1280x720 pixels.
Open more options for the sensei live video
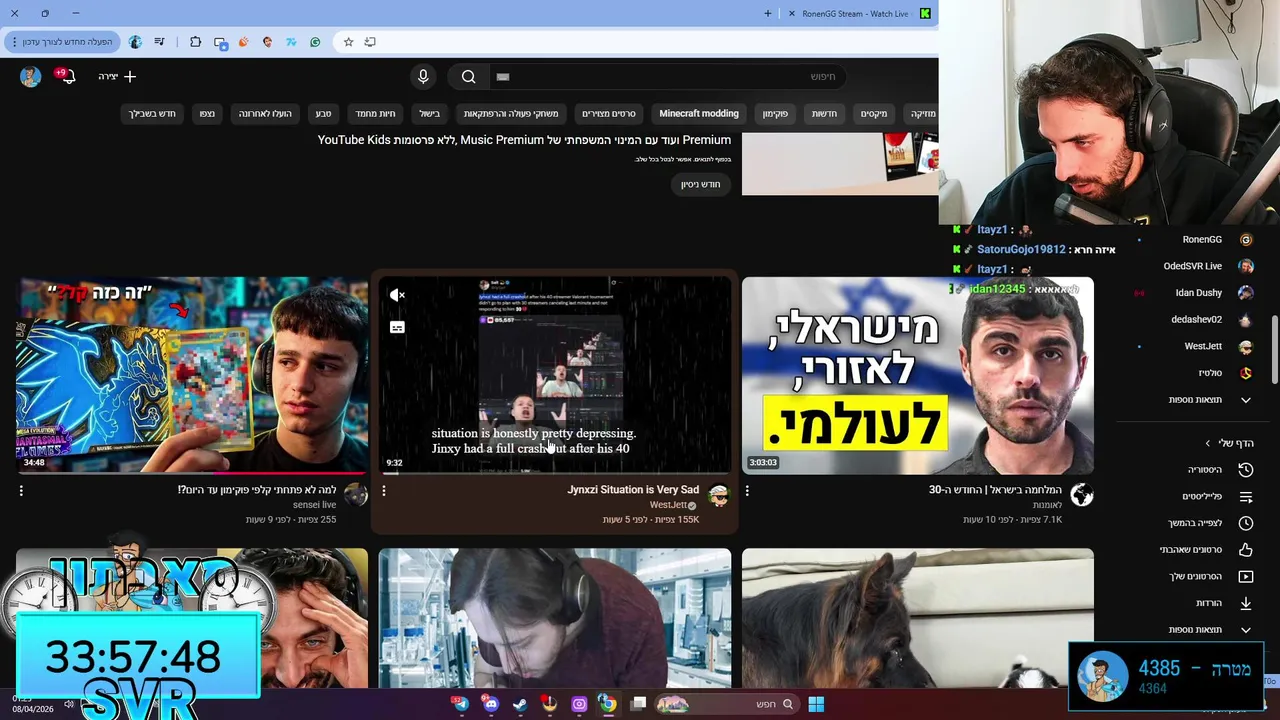21,490
